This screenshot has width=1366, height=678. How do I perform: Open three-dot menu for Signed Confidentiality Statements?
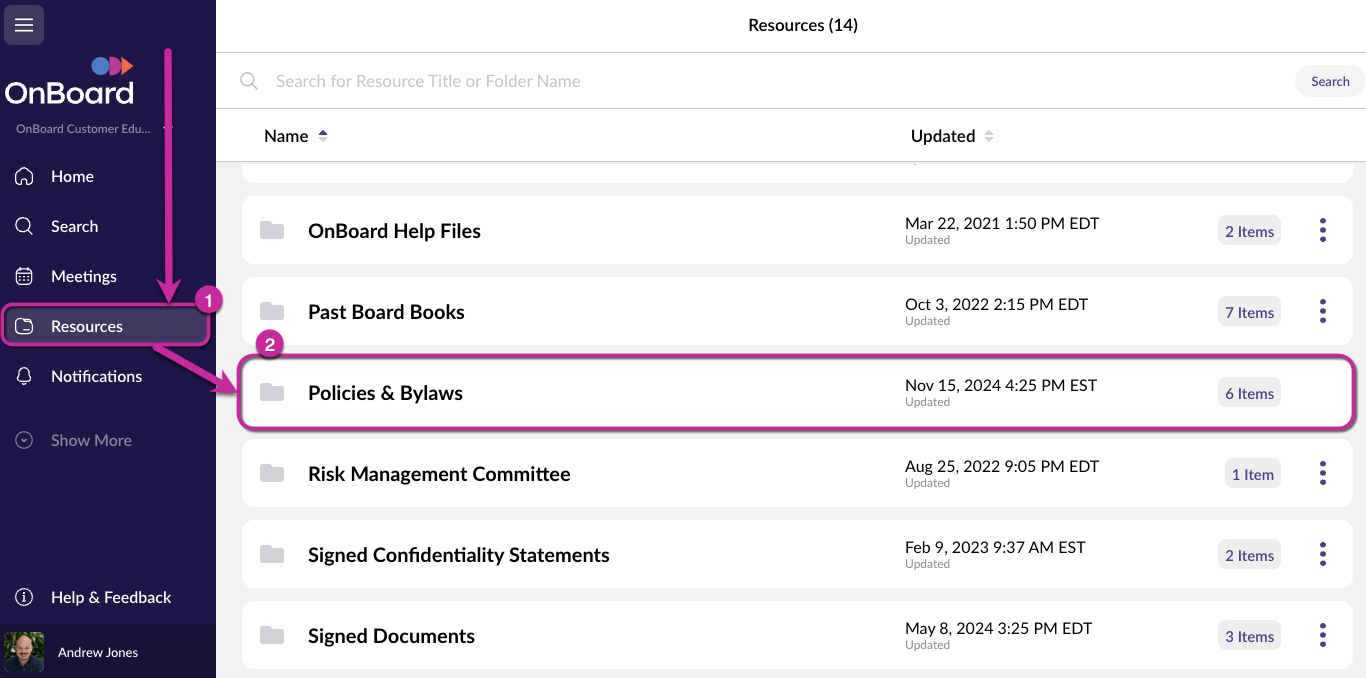point(1322,555)
